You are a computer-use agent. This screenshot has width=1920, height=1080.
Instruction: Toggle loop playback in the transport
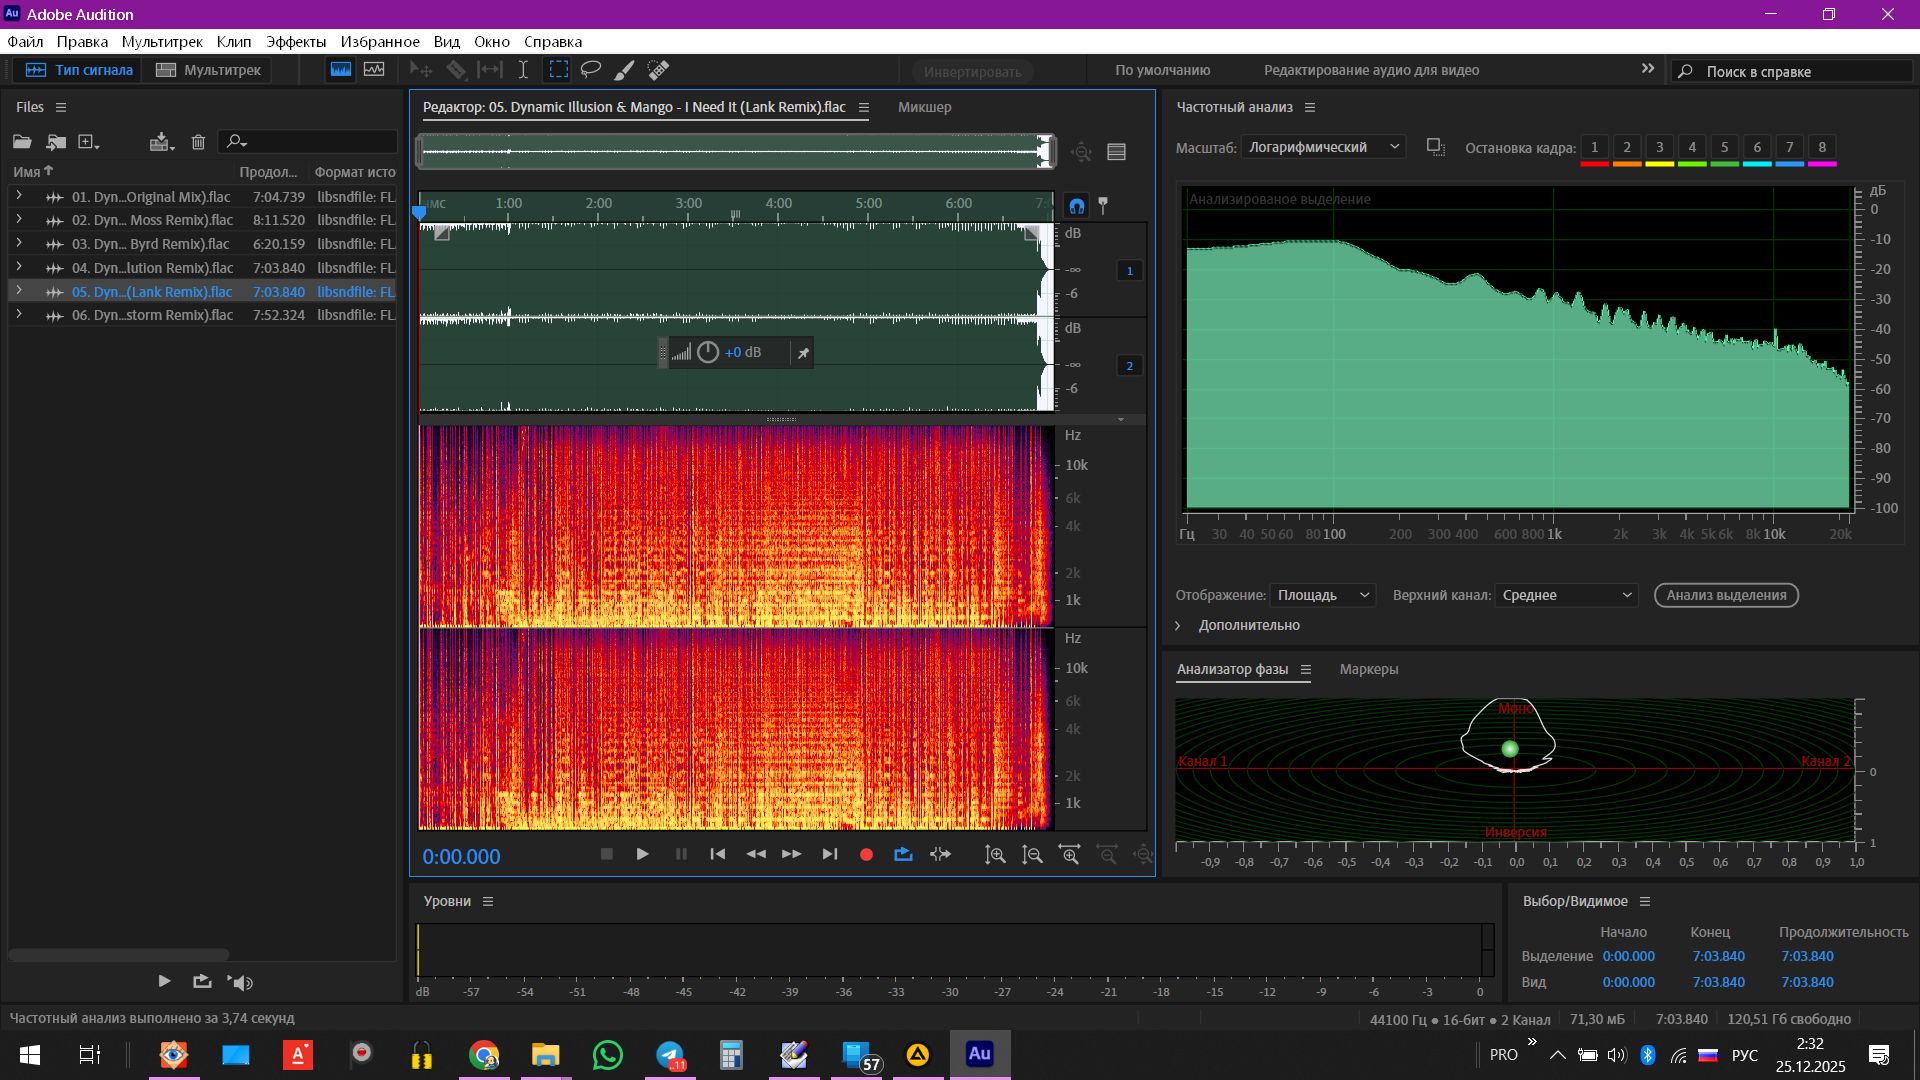point(903,854)
